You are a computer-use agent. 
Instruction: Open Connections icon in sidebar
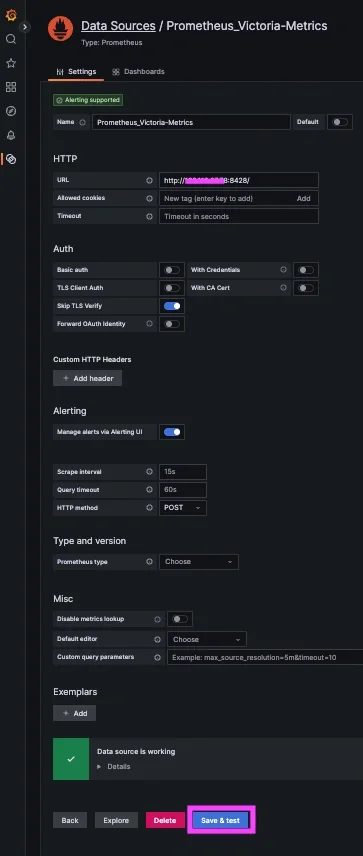[11, 159]
